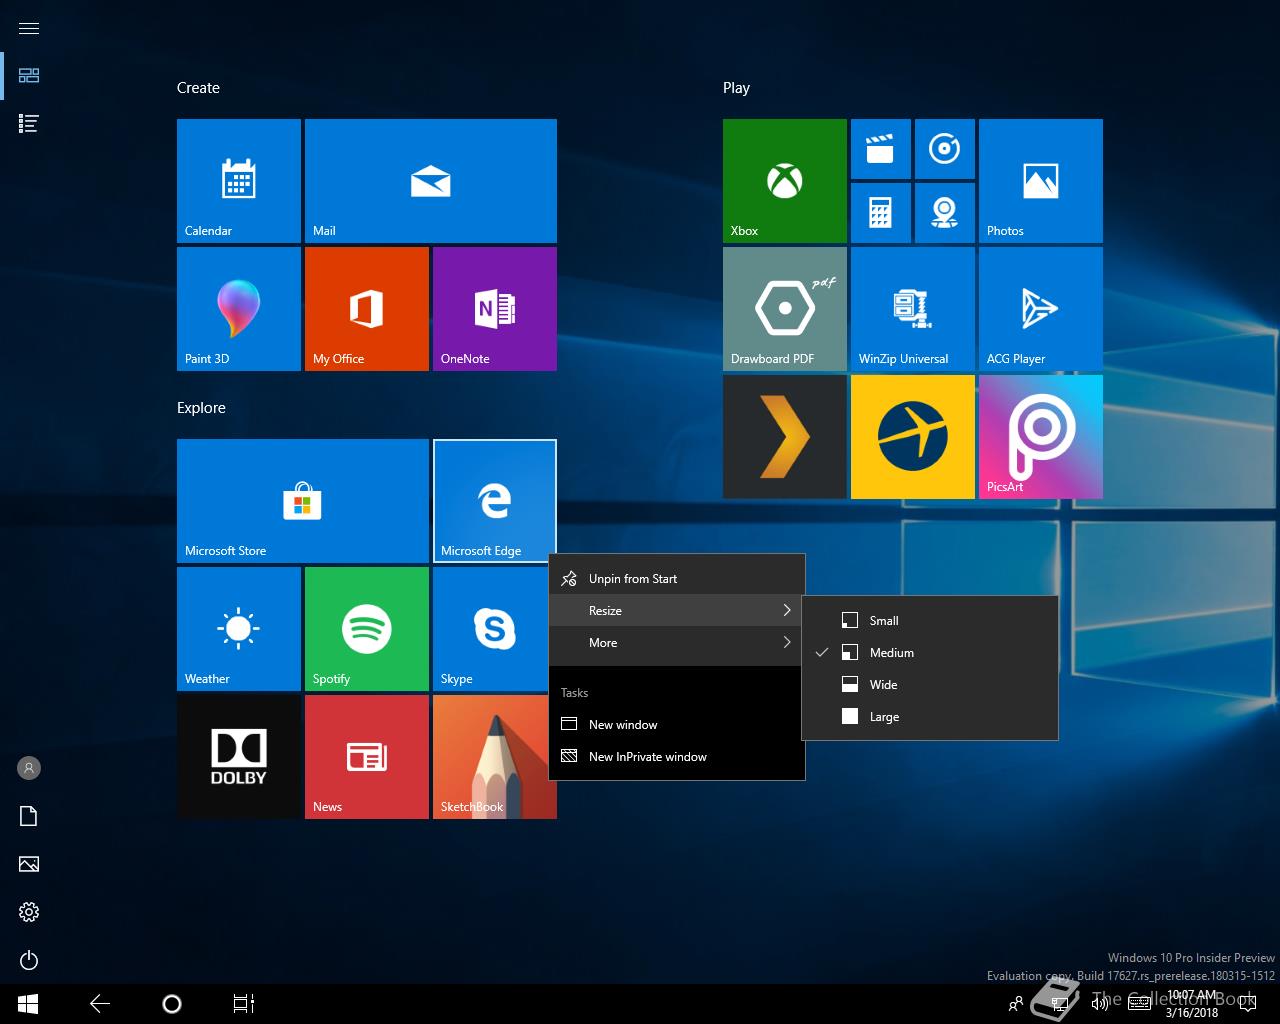Click the Windows Start button
Image resolution: width=1280 pixels, height=1024 pixels.
pyautogui.click(x=28, y=1004)
